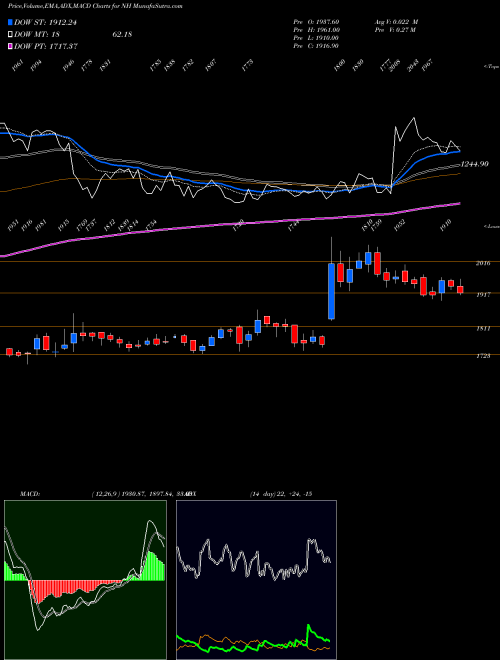Click the 'MACD:' panel heading
The width and height of the screenshot is (500, 660).
pos(29,494)
